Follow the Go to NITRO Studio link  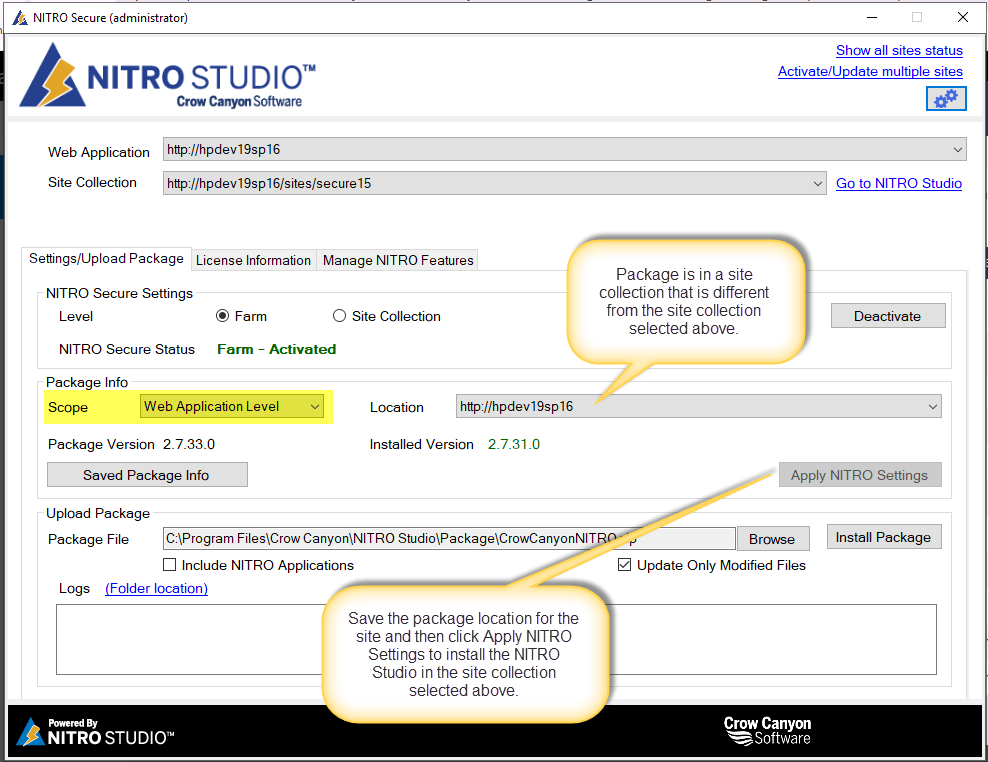[899, 183]
